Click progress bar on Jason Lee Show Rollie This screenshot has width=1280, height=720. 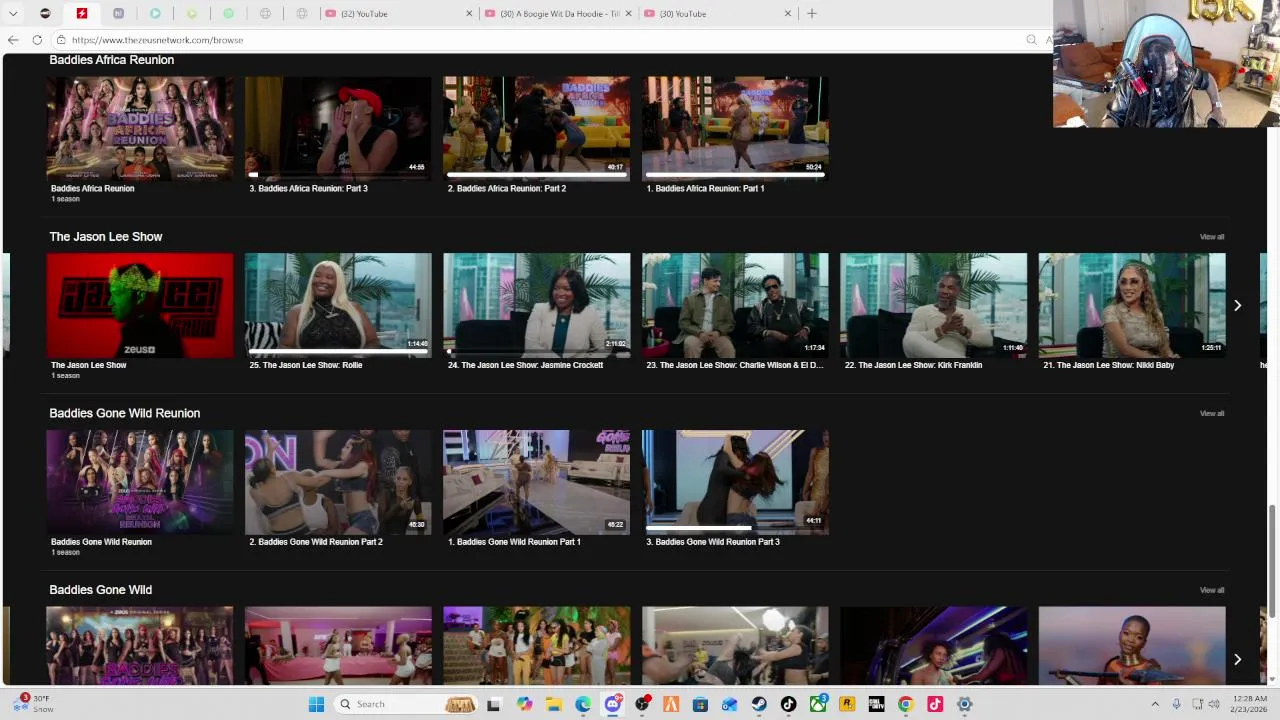[338, 352]
